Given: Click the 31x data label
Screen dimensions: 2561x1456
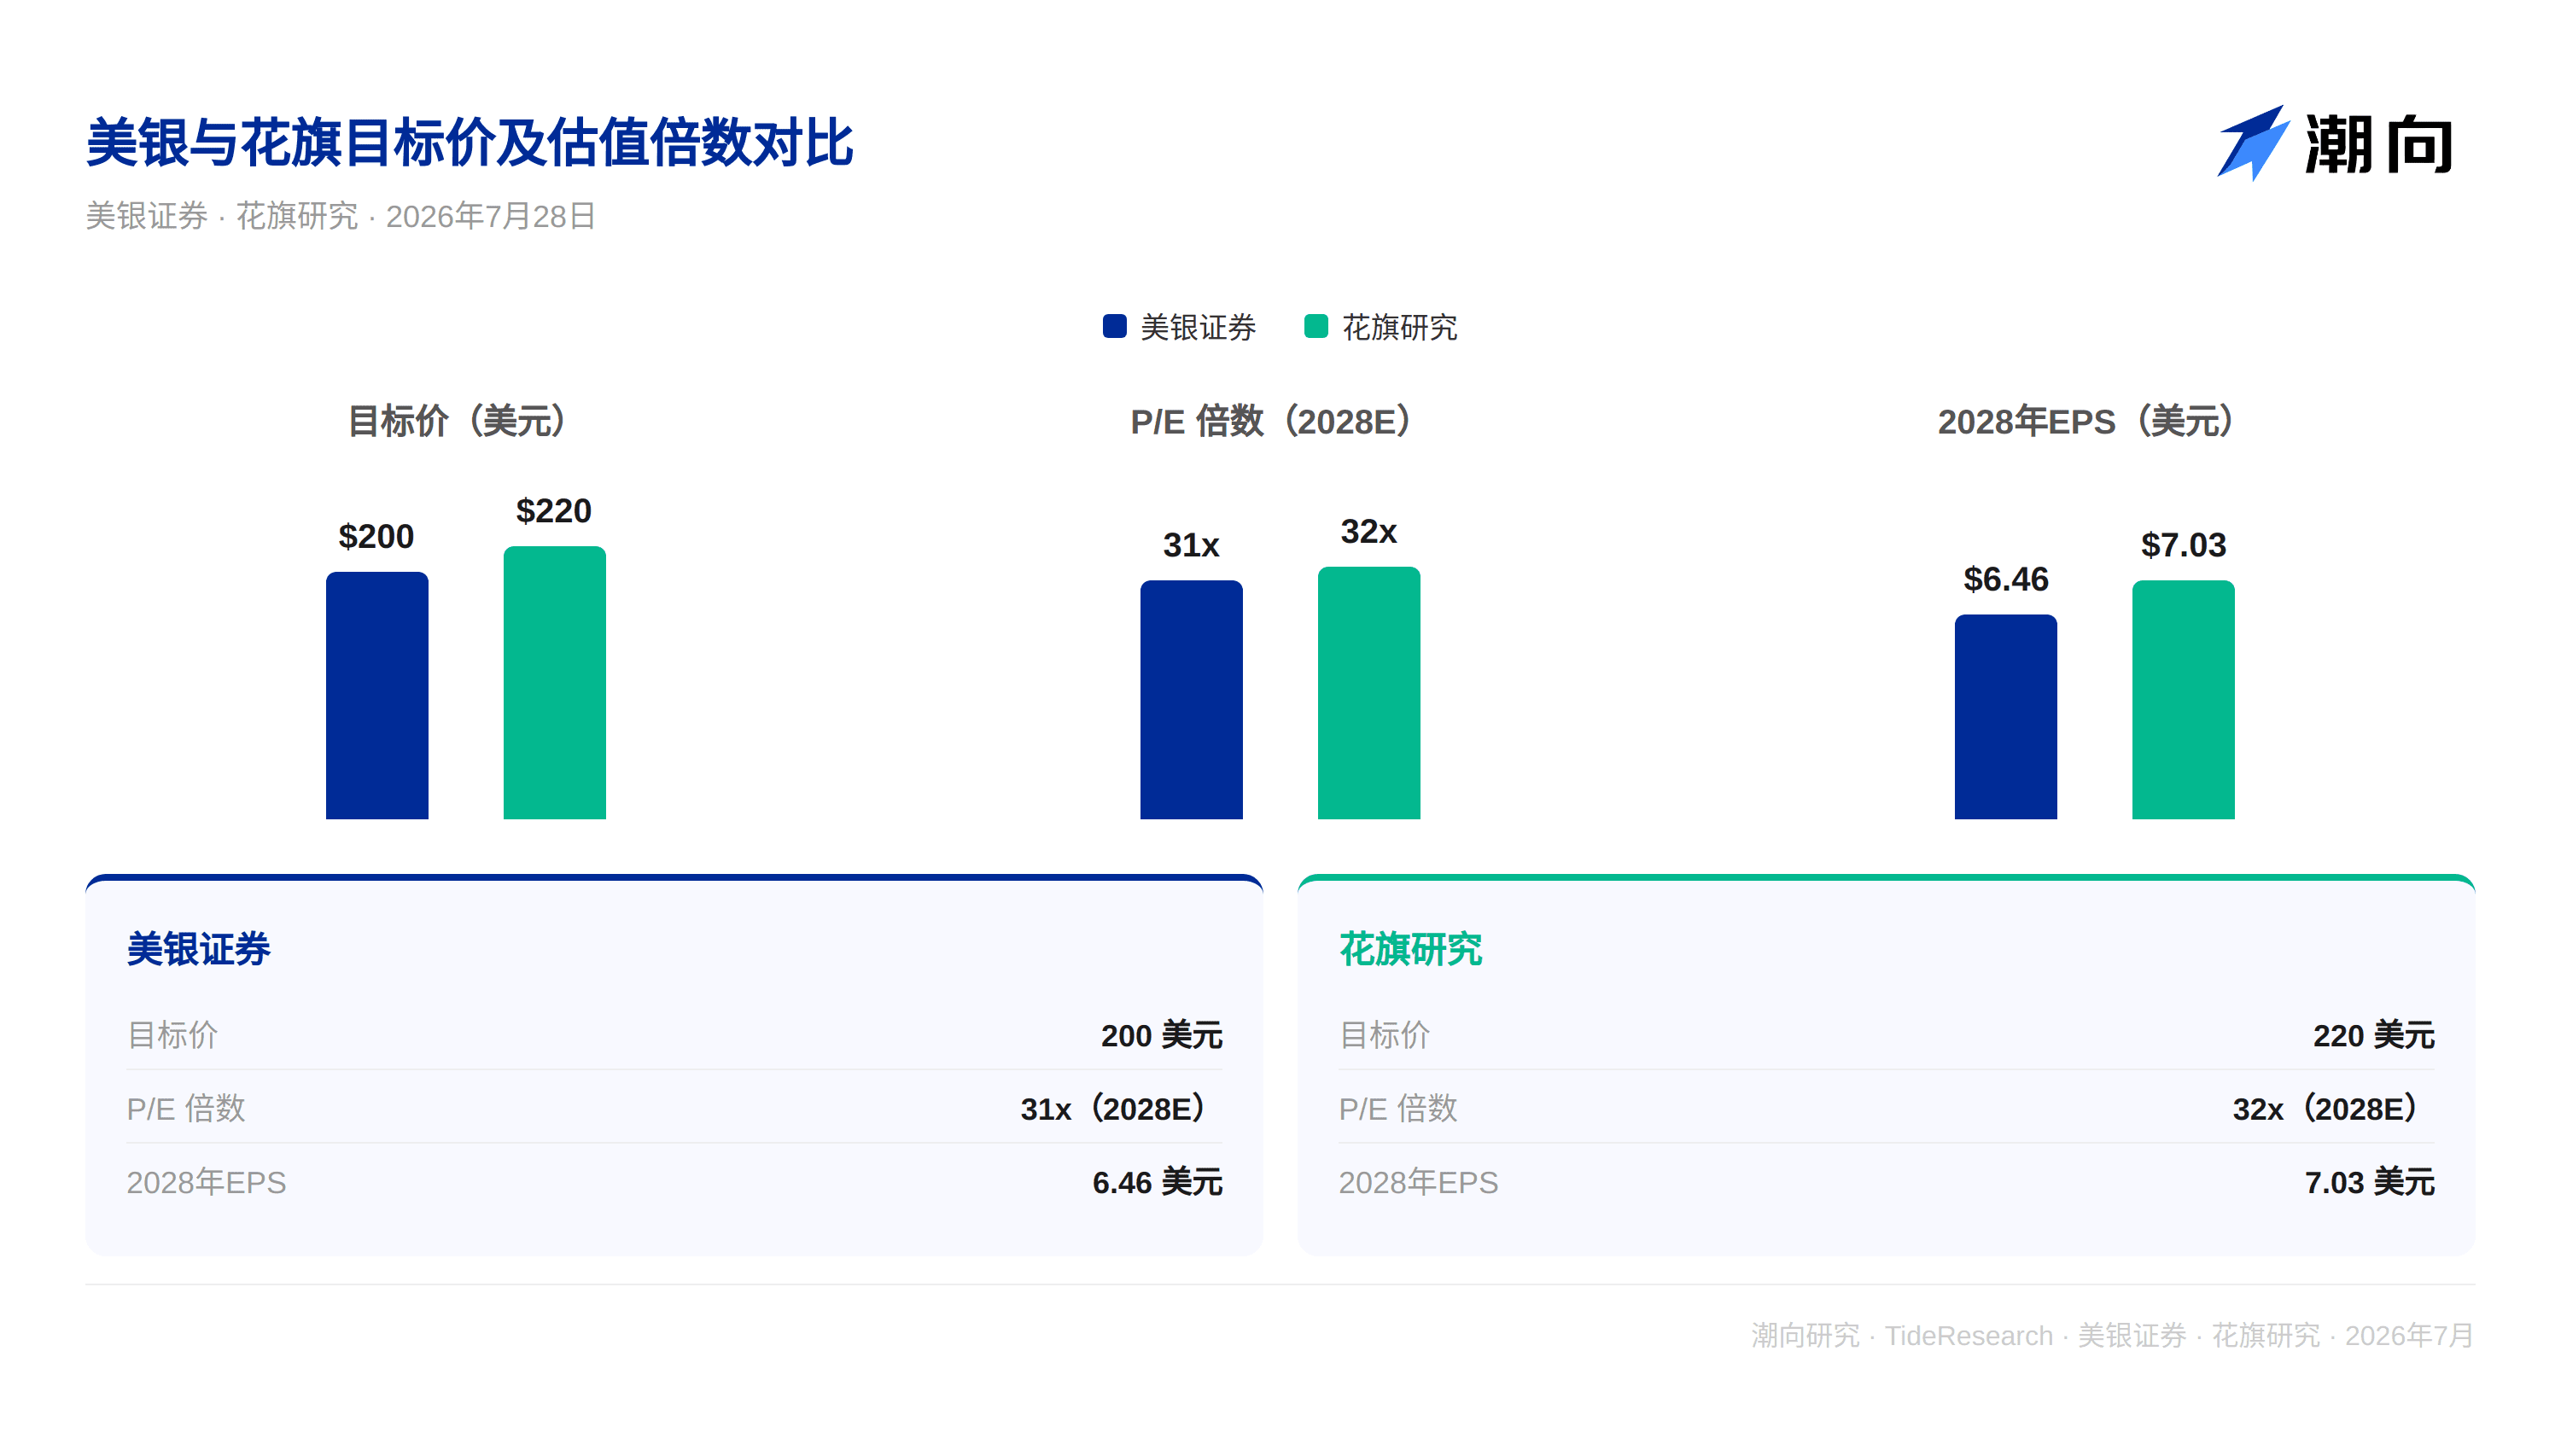Looking at the screenshot, I should (1191, 545).
